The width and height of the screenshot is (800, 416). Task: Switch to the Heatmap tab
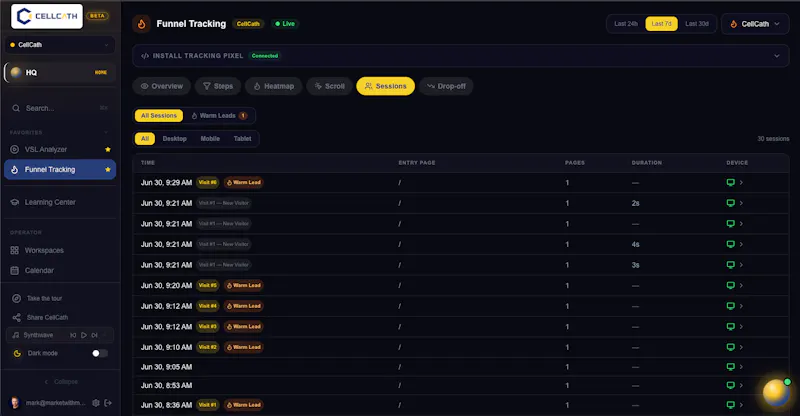(x=273, y=86)
